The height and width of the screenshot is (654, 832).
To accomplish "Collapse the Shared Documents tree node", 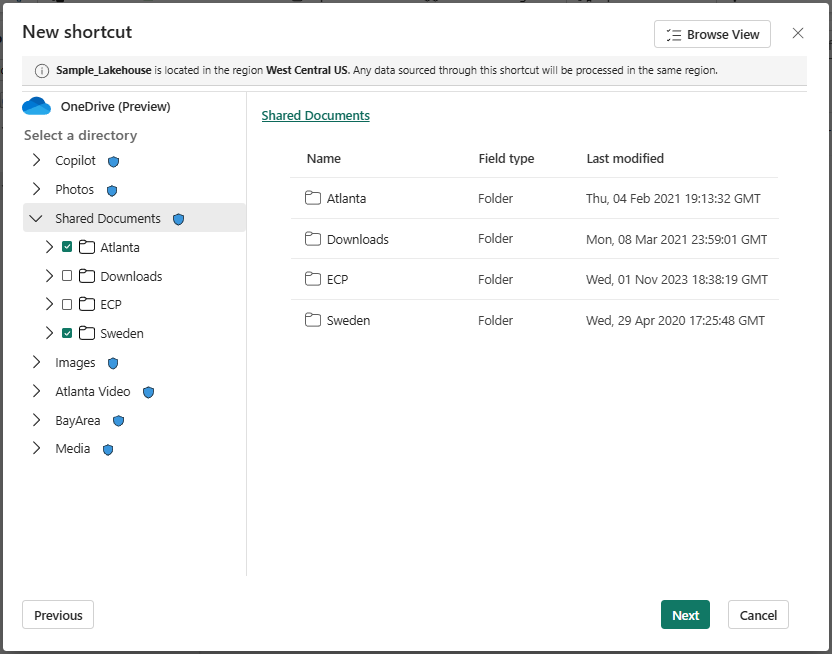I will [x=36, y=218].
